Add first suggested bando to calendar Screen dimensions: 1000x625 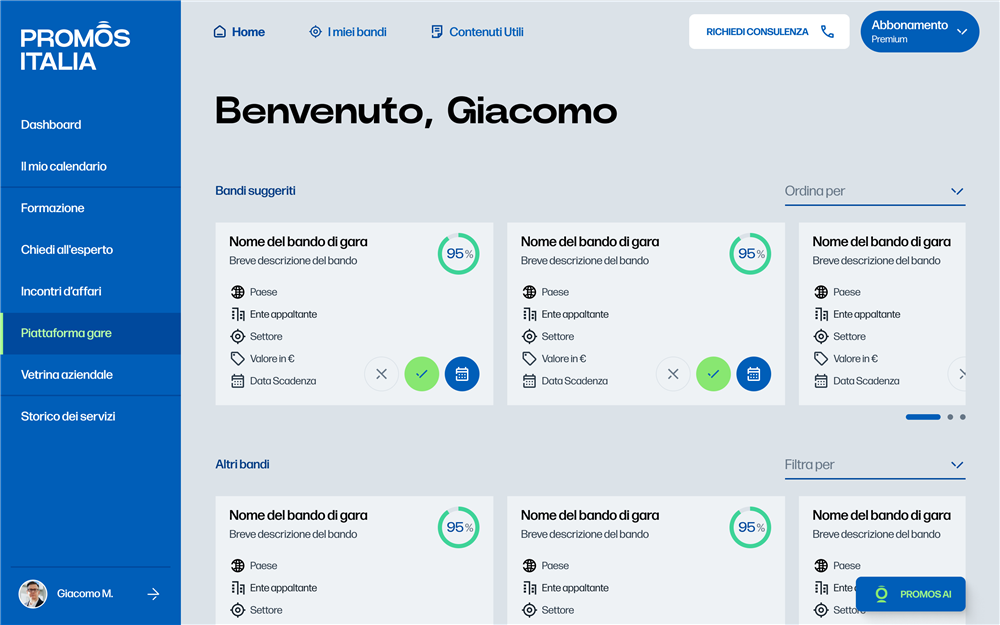(x=462, y=374)
